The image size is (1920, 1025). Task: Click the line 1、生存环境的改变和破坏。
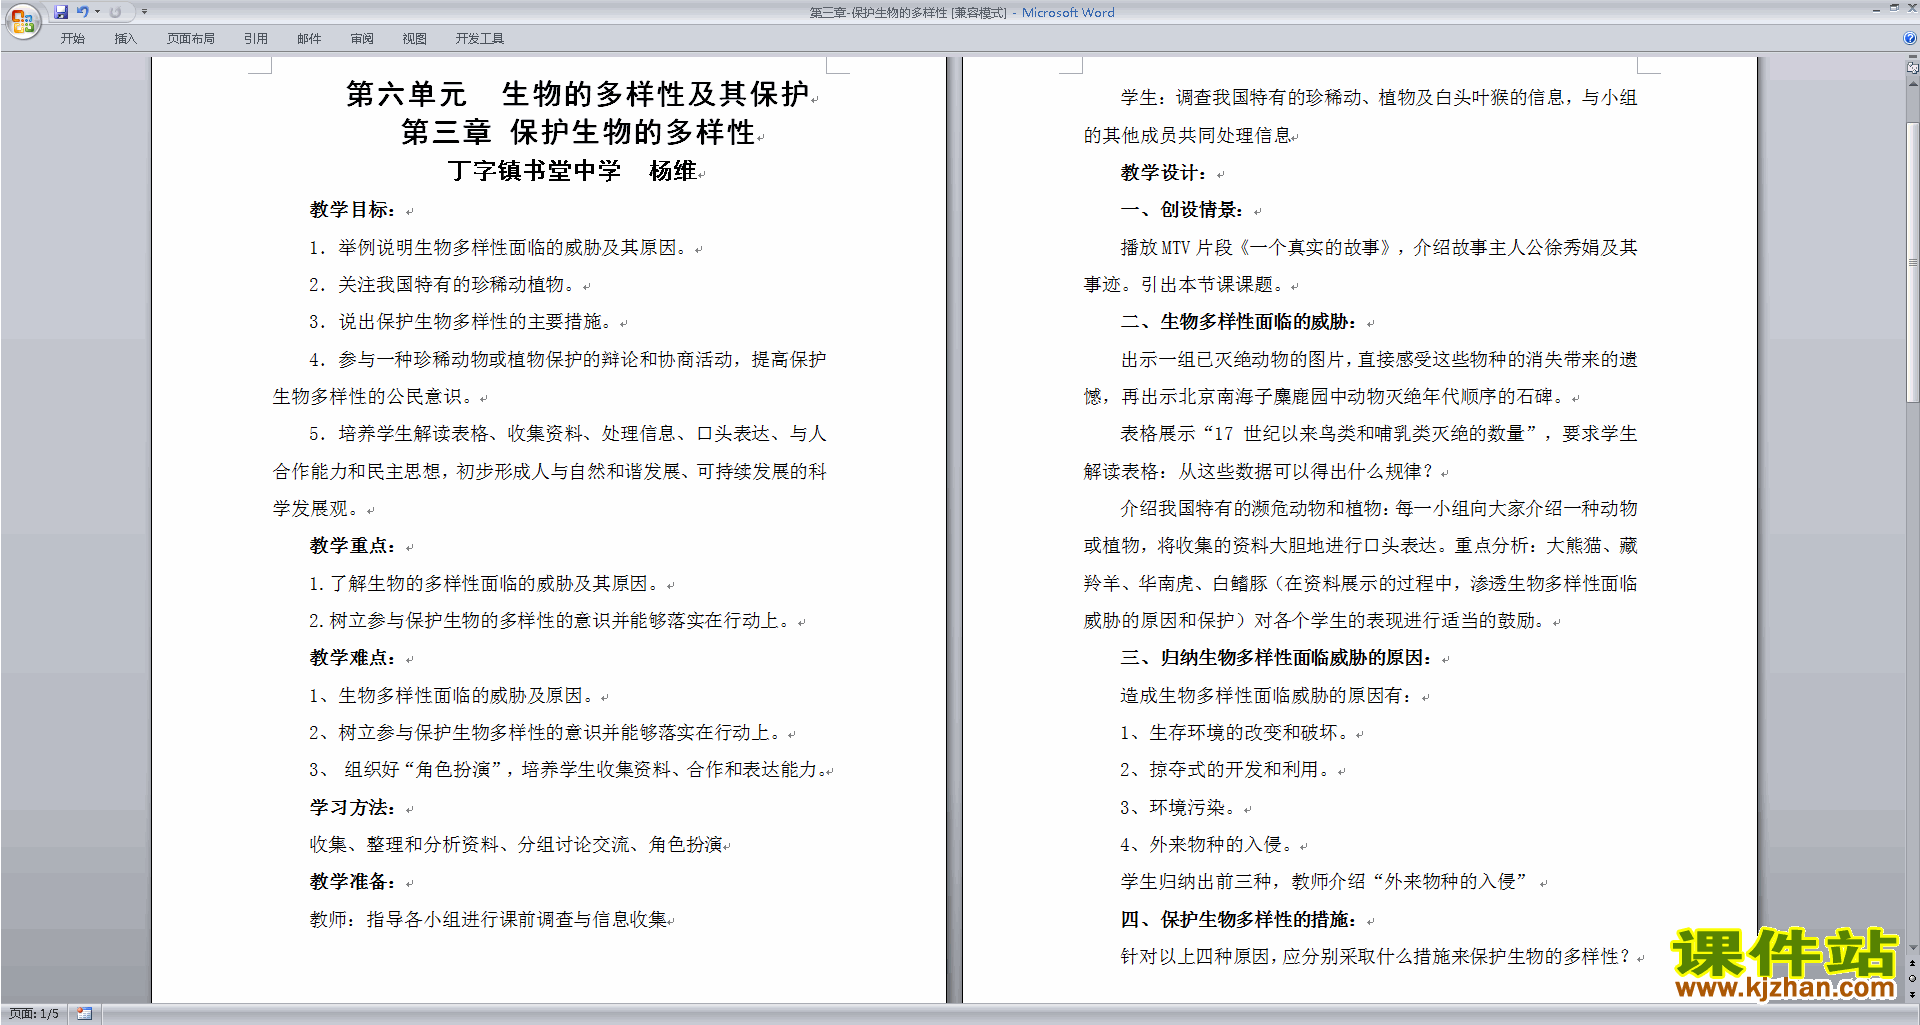click(1235, 733)
